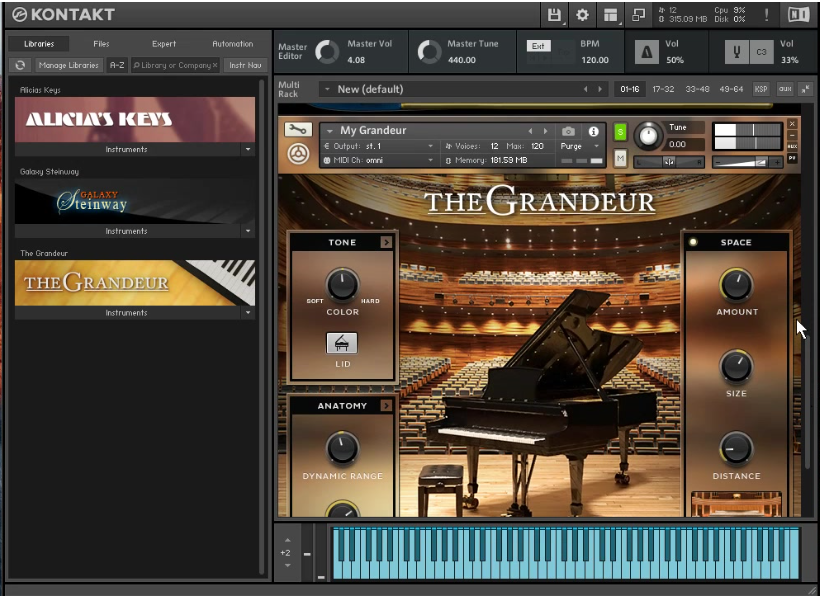Expand the TONE panel arrow
This screenshot has height=598, width=820.
coord(386,242)
